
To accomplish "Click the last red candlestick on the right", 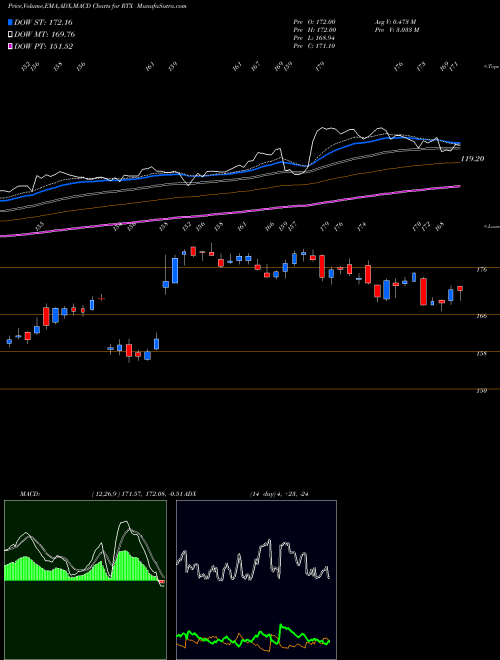I will point(460,289).
